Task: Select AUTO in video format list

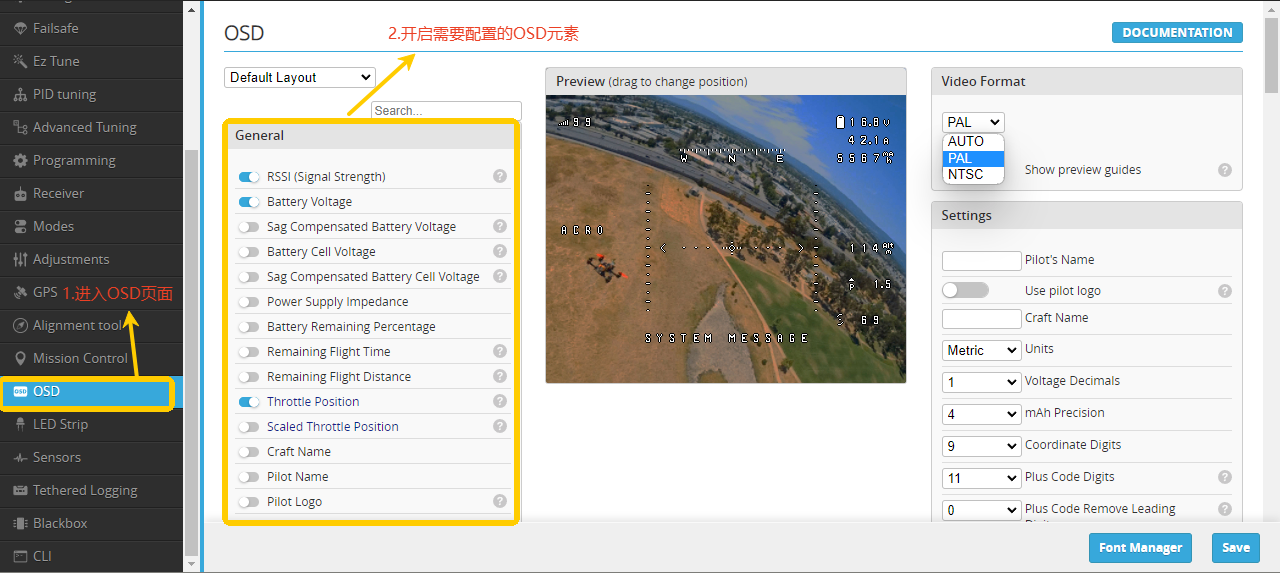Action: click(973, 142)
